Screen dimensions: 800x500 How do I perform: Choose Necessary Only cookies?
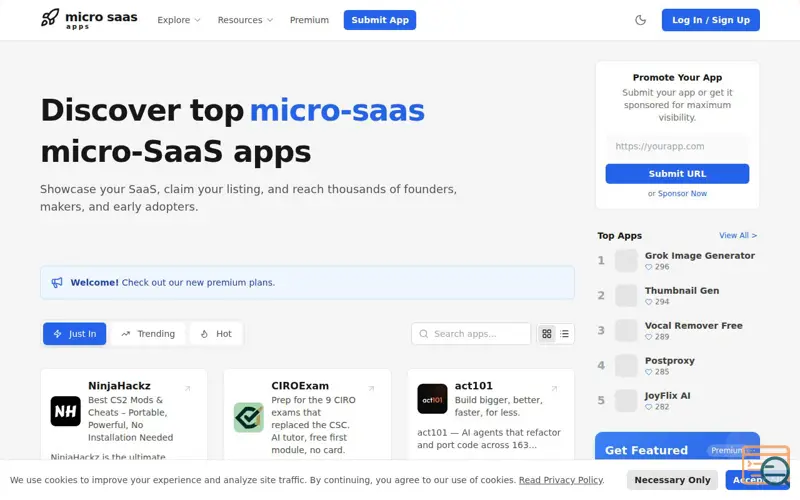[x=672, y=480]
